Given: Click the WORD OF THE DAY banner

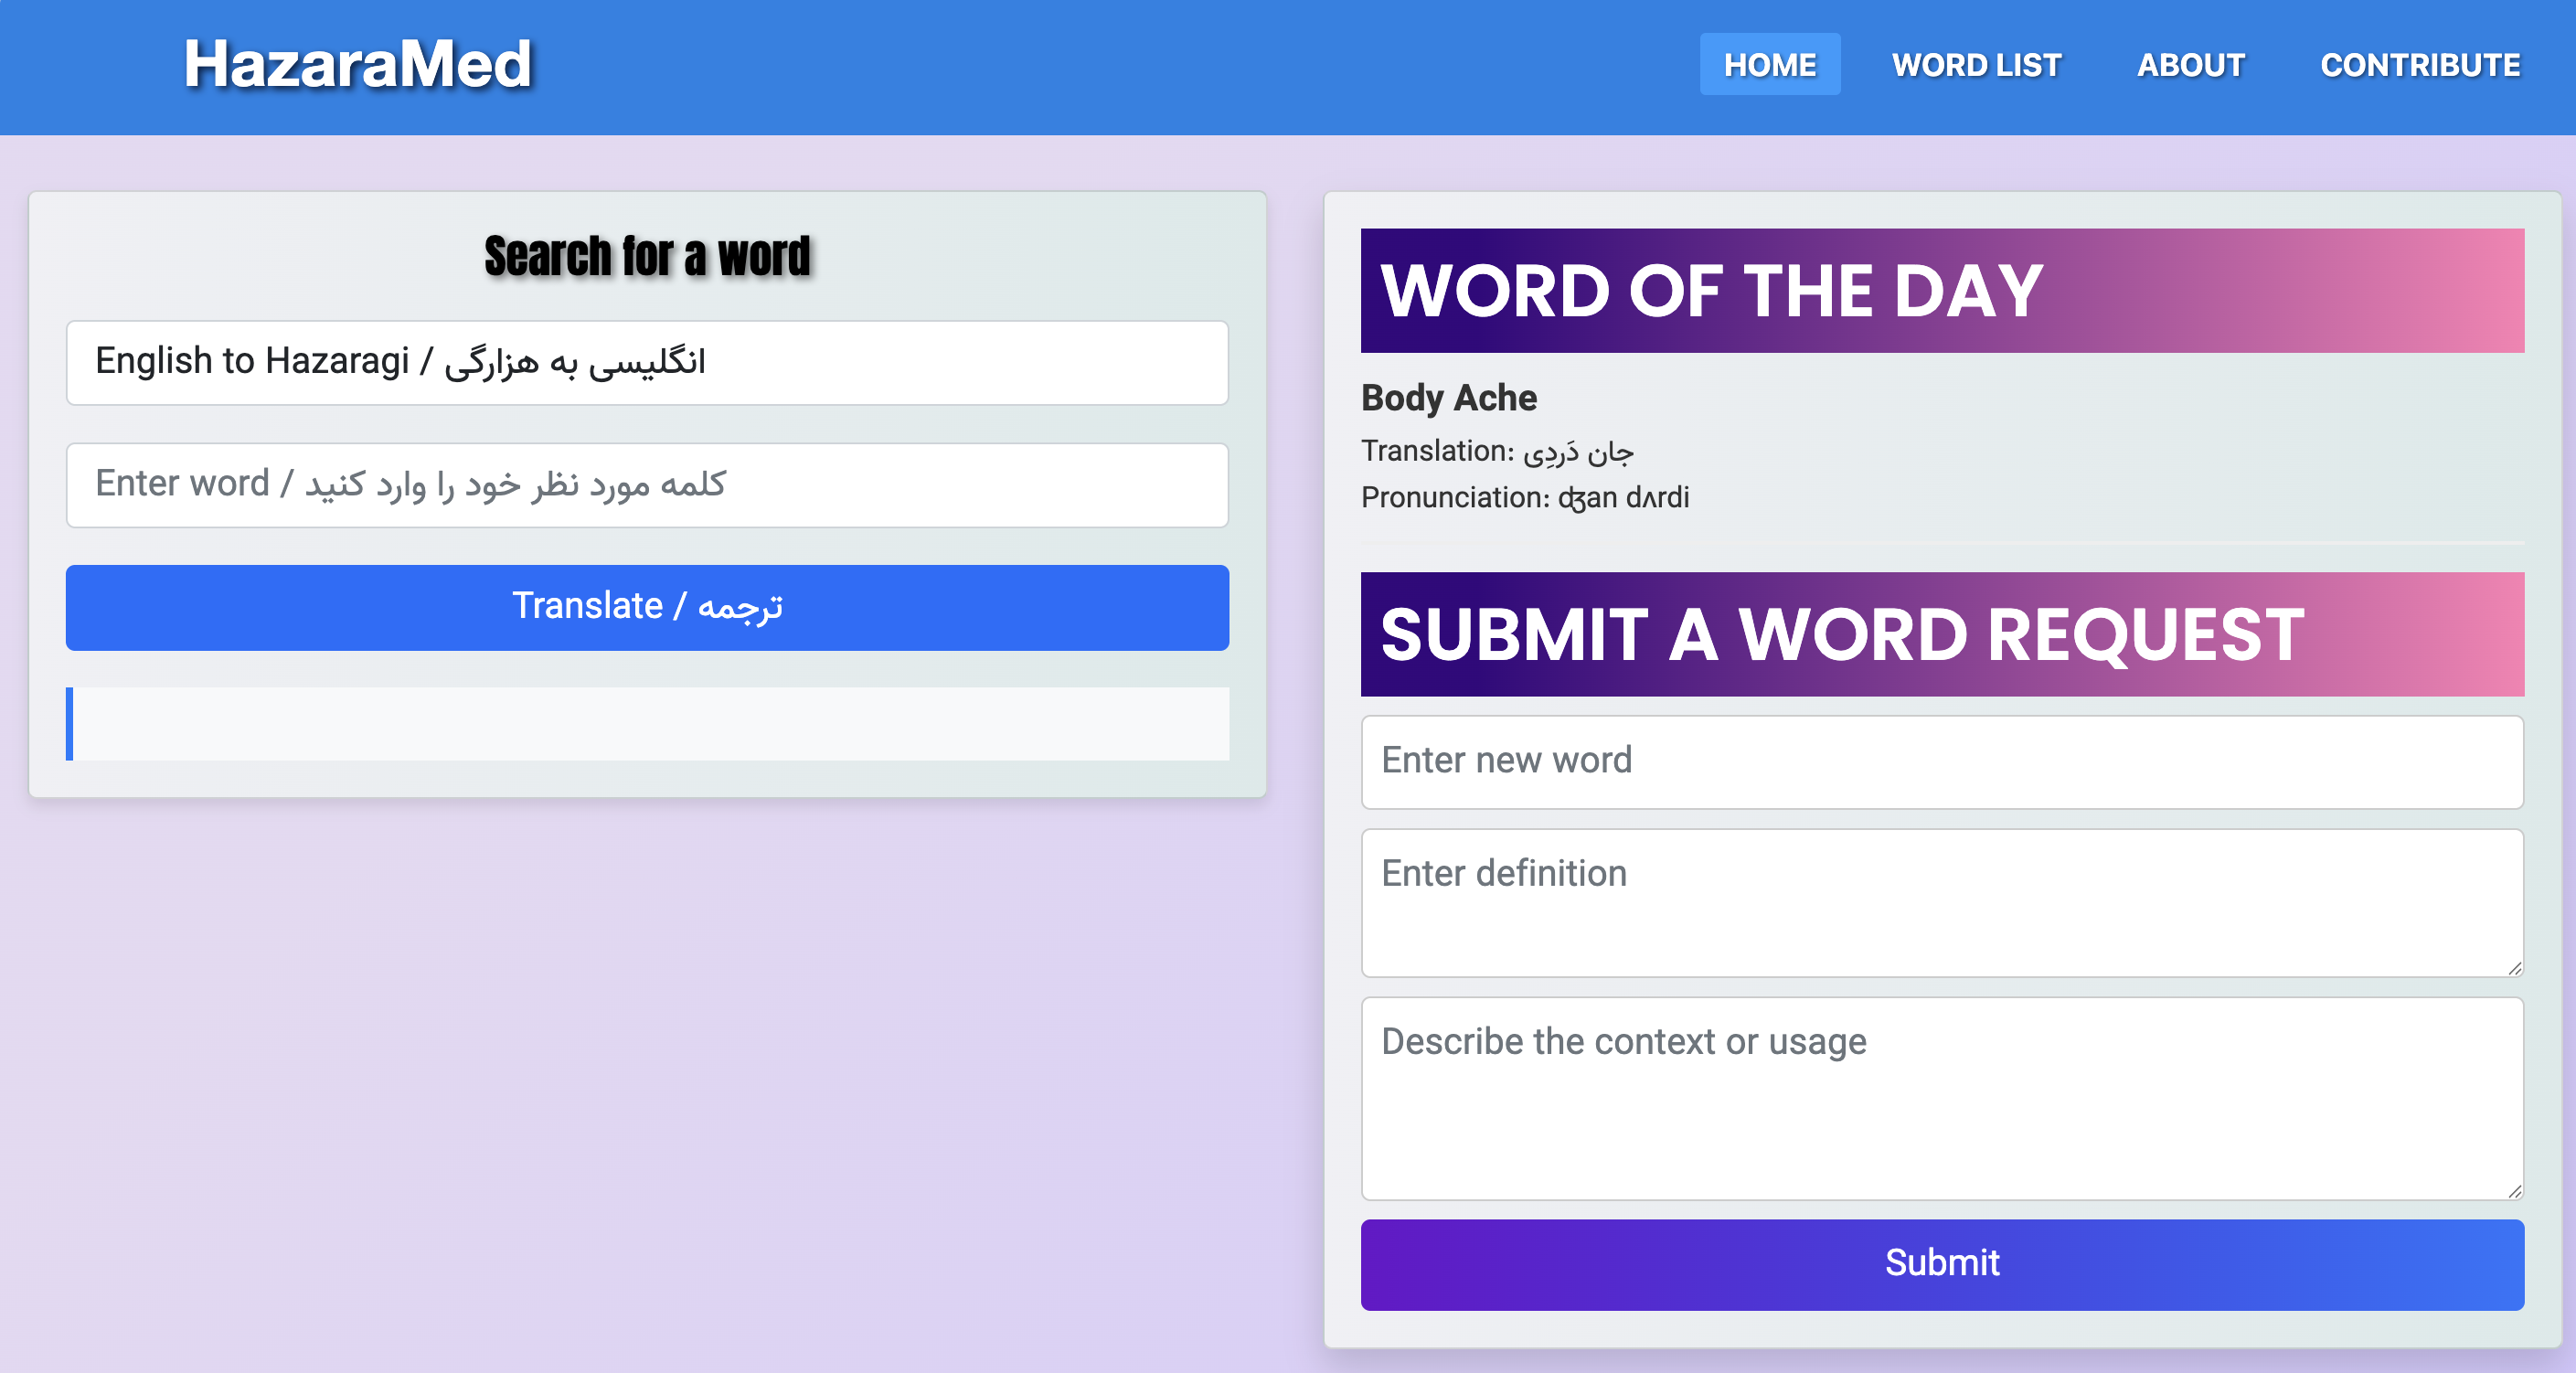Looking at the screenshot, I should click(1941, 290).
